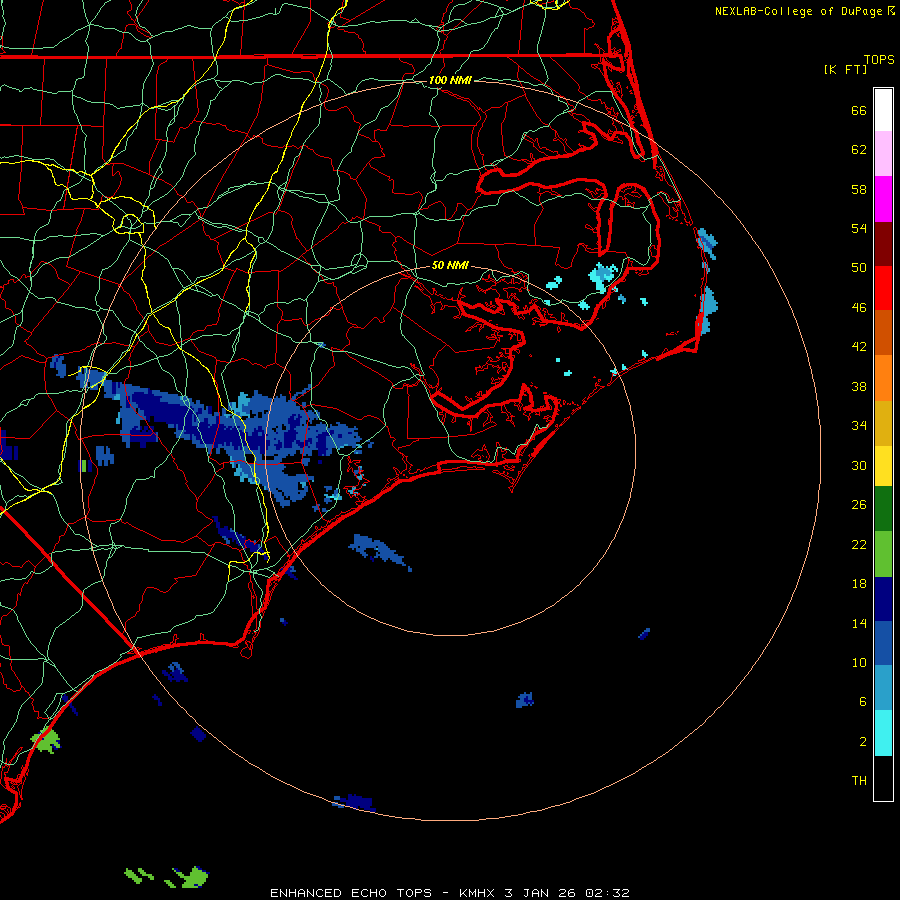900x900 pixels.
Task: Click the TOPS legend title
Action: (879, 60)
